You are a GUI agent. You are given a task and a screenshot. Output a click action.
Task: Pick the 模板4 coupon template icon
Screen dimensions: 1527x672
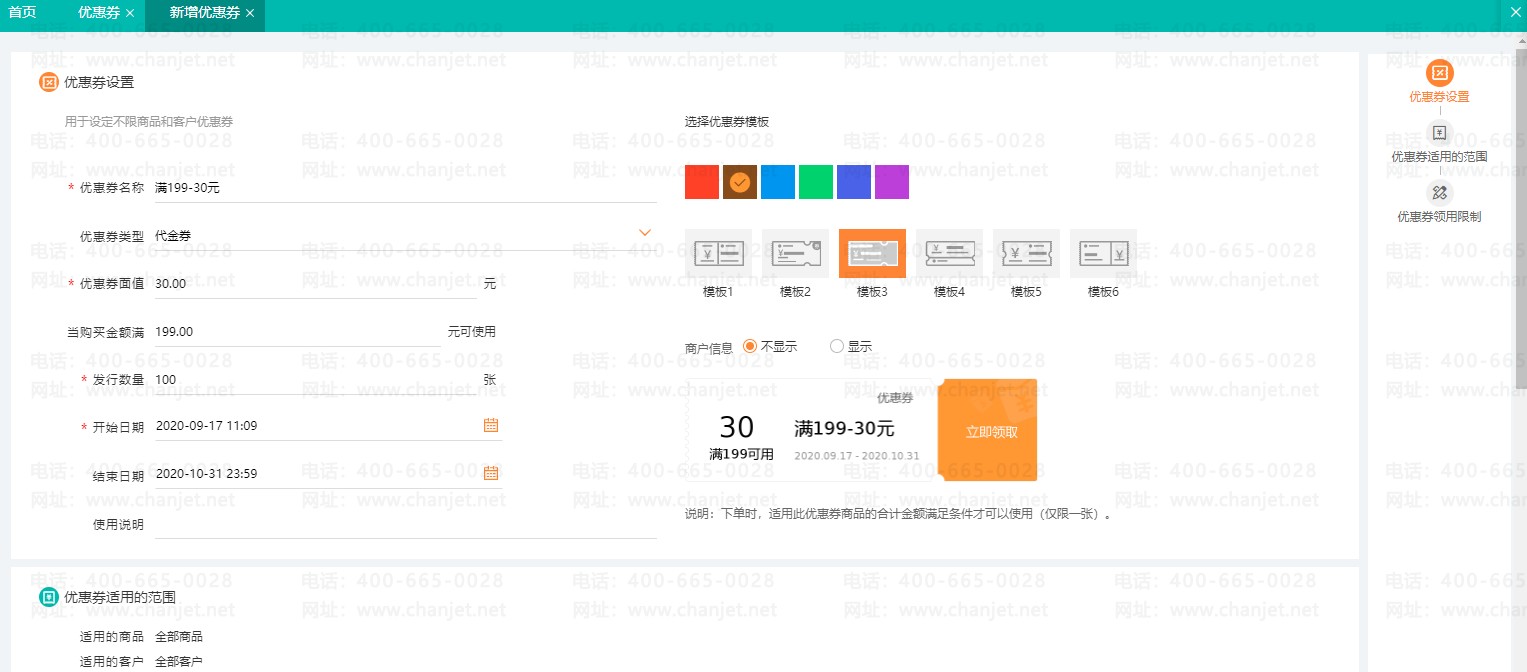pos(949,253)
